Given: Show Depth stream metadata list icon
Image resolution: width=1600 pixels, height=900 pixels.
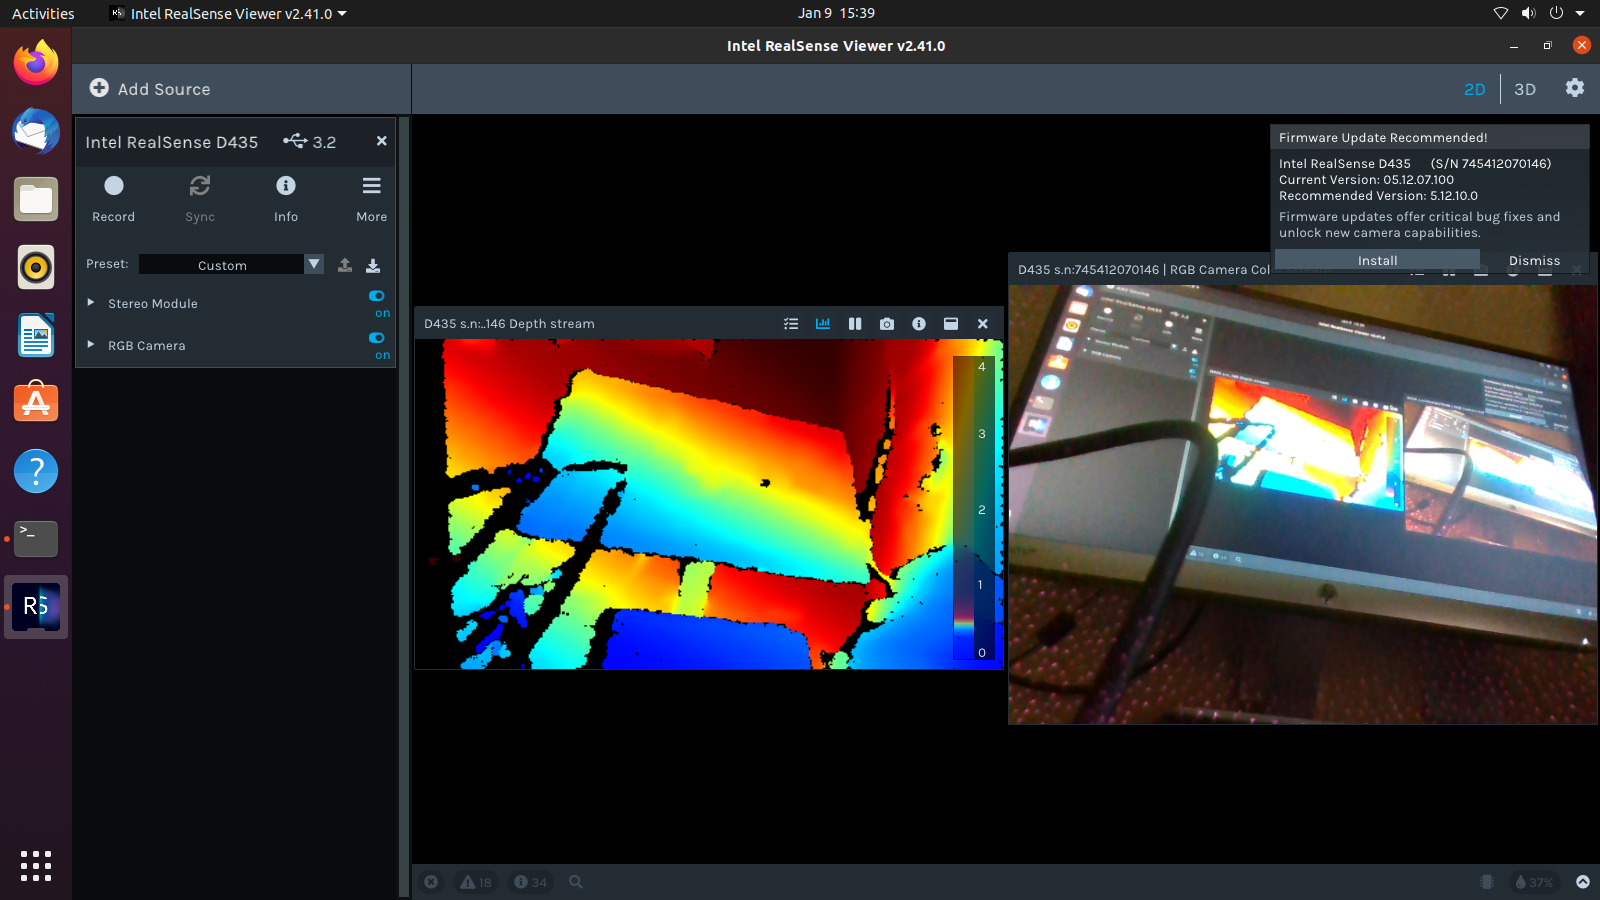Looking at the screenshot, I should (791, 323).
